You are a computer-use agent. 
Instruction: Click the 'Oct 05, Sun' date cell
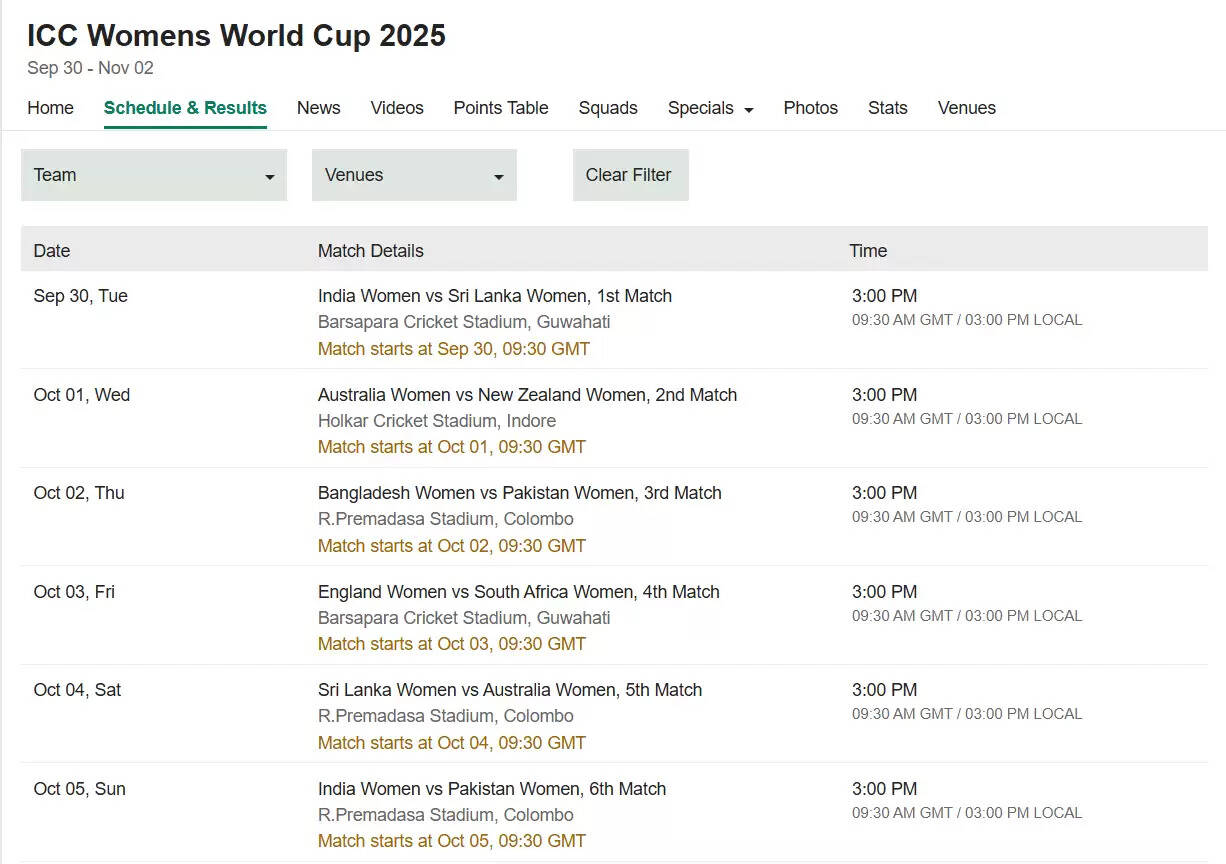click(80, 789)
